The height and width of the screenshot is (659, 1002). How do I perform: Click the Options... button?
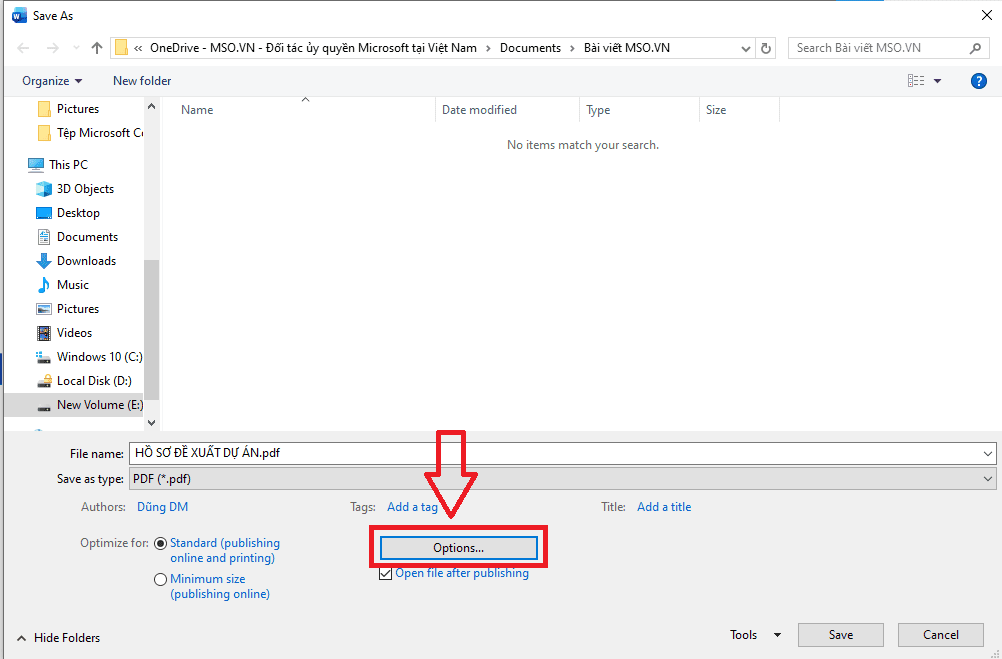point(458,548)
